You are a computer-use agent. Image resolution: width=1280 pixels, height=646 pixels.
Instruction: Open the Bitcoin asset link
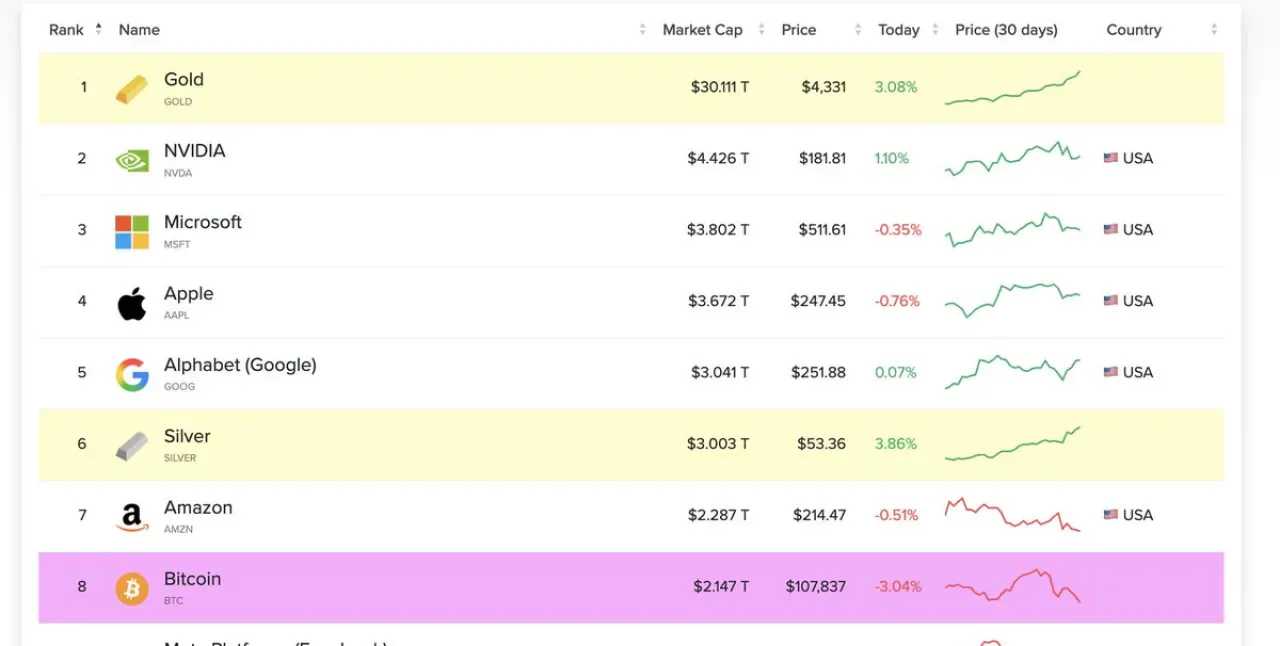(192, 579)
